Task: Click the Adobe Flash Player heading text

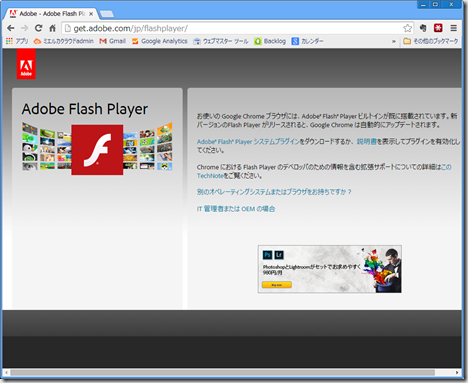Action: point(85,109)
